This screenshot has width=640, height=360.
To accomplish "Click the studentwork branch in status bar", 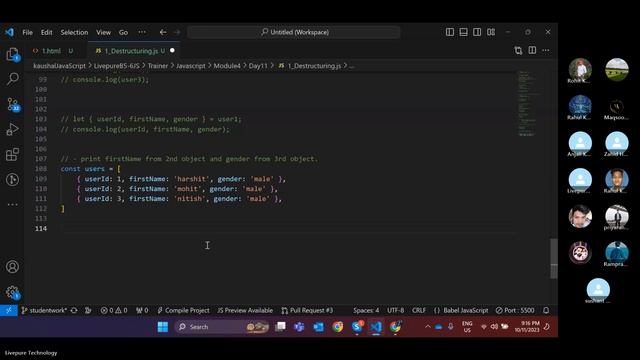I will click(x=44, y=311).
